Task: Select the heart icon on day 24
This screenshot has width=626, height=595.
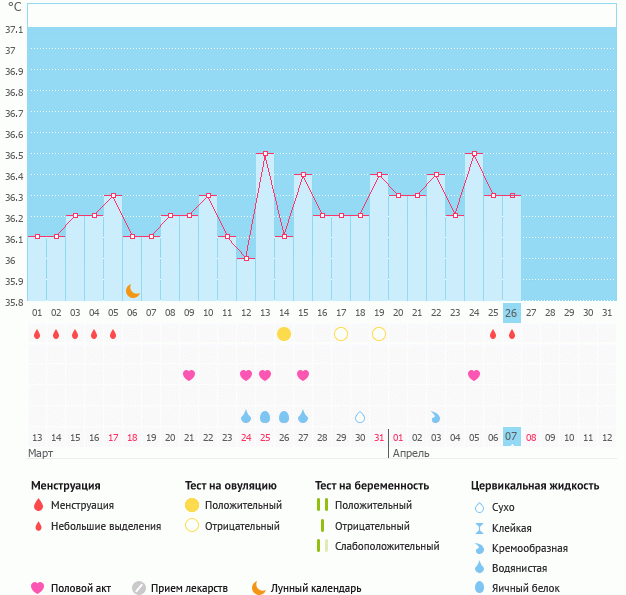Action: [x=474, y=375]
